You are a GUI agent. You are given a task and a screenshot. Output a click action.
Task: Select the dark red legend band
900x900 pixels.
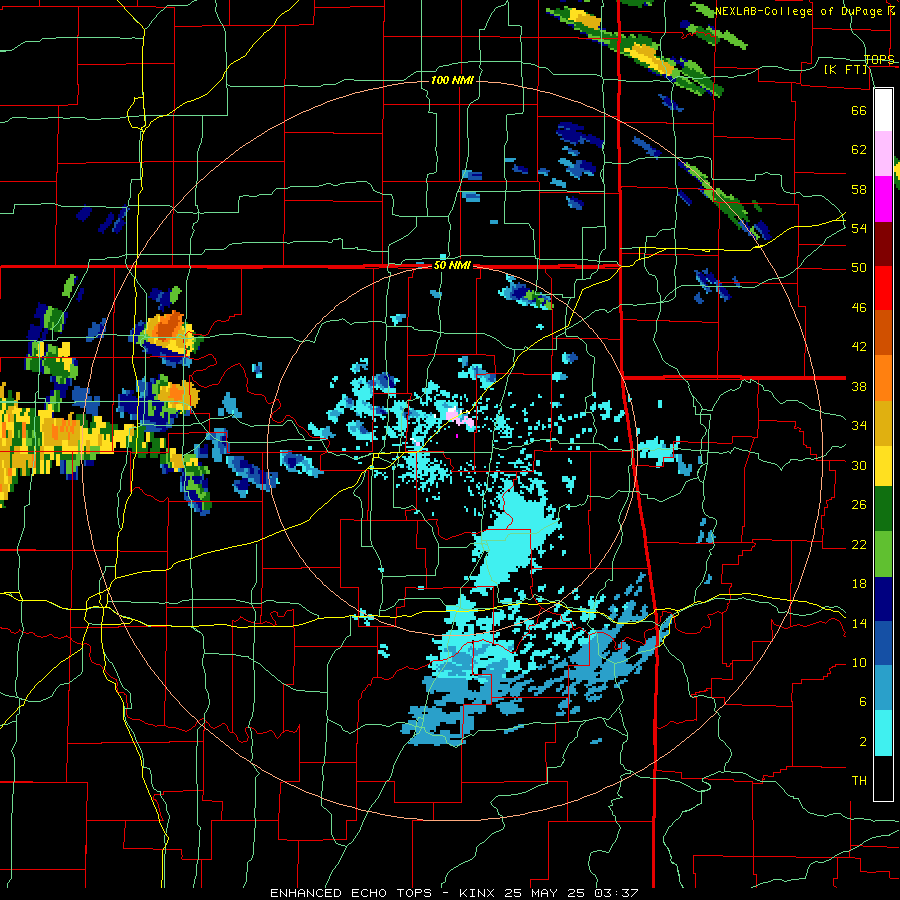coord(883,243)
